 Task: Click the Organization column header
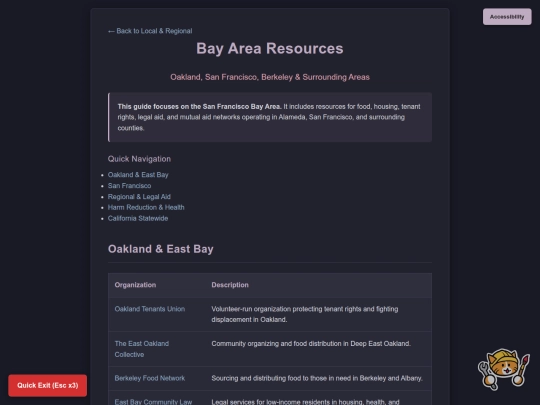[135, 285]
